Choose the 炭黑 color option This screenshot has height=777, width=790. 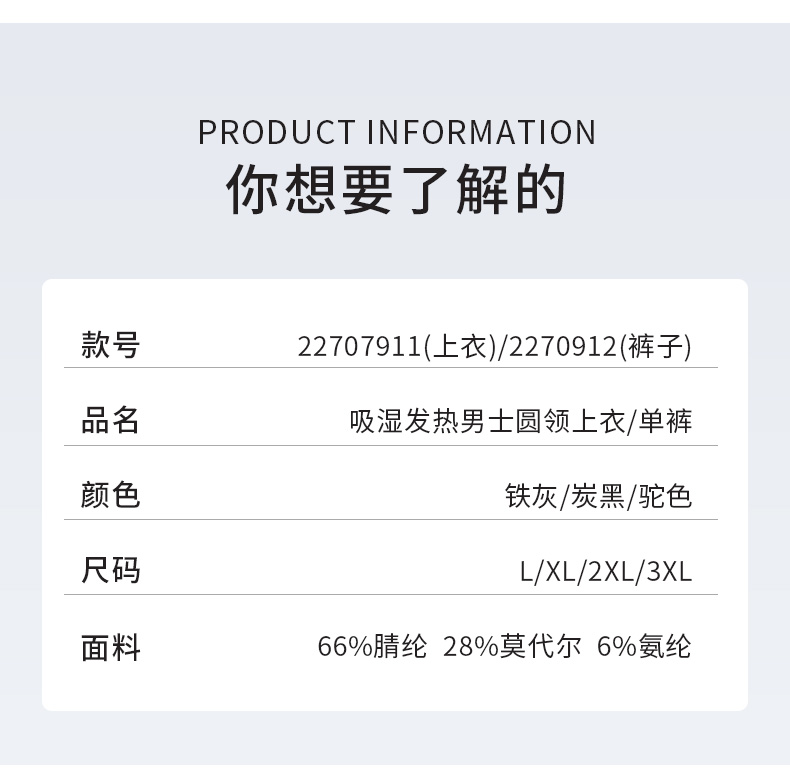coord(598,496)
